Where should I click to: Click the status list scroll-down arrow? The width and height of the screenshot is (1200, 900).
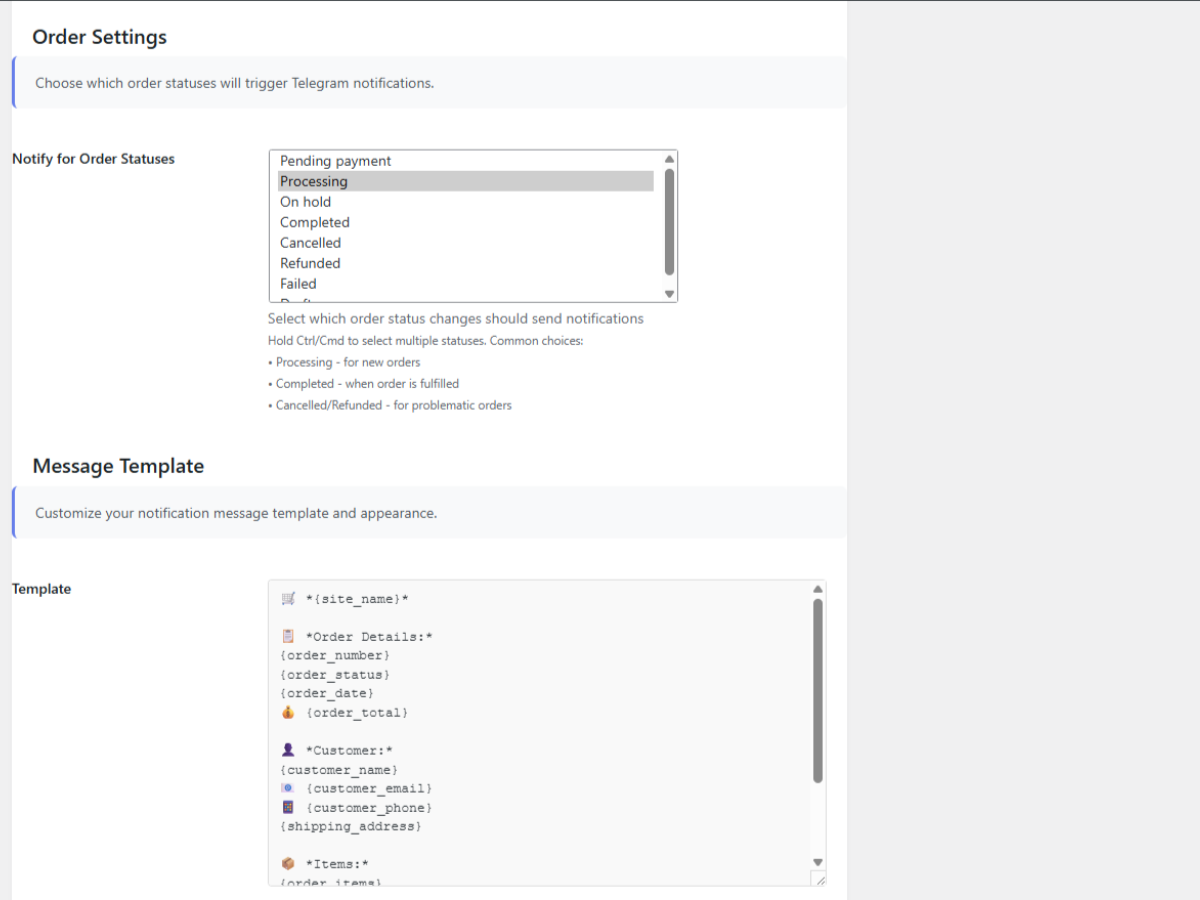tap(669, 293)
